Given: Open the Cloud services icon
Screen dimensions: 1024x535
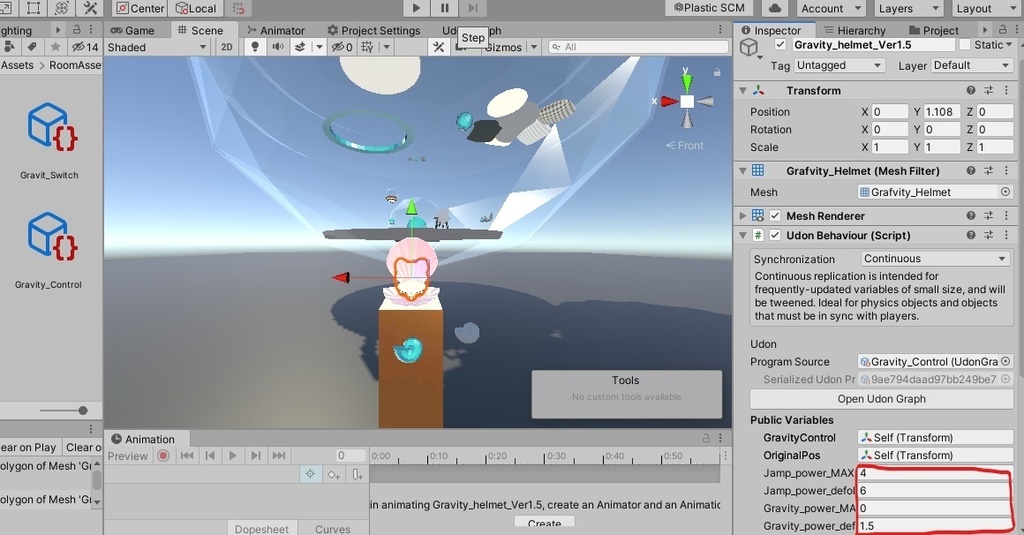Looking at the screenshot, I should [x=775, y=8].
